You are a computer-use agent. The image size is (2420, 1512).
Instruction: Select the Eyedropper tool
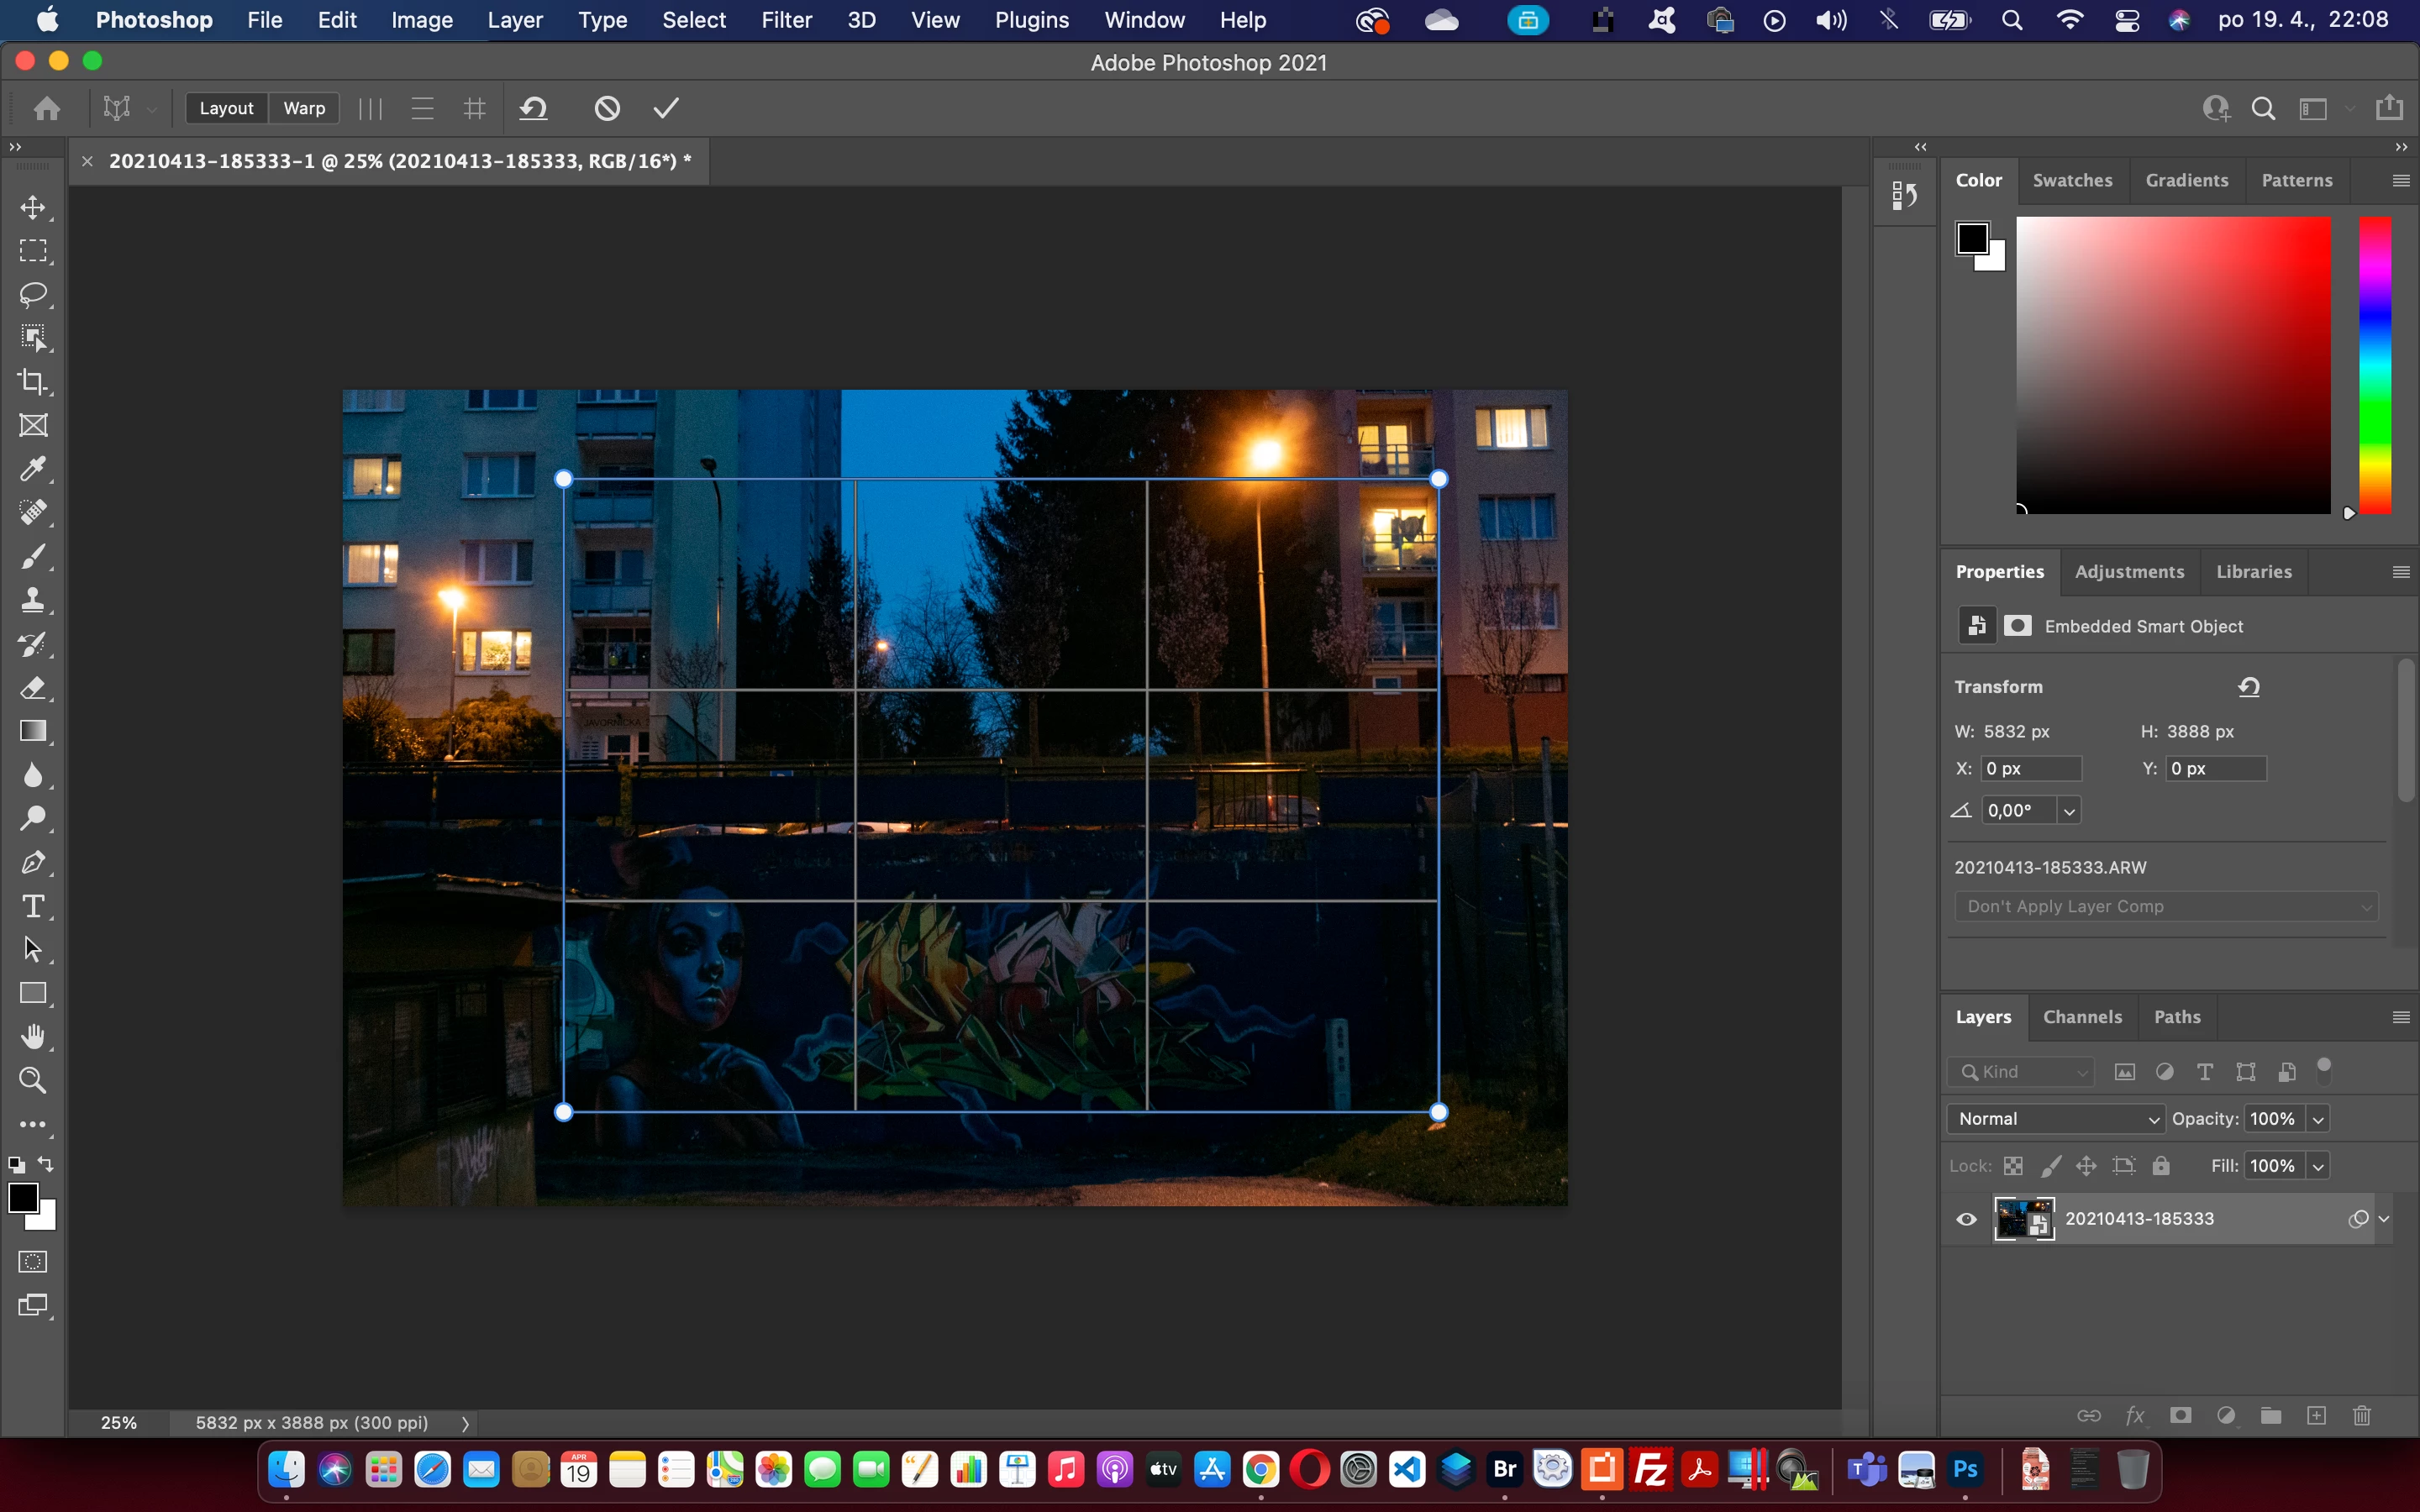[x=33, y=469]
